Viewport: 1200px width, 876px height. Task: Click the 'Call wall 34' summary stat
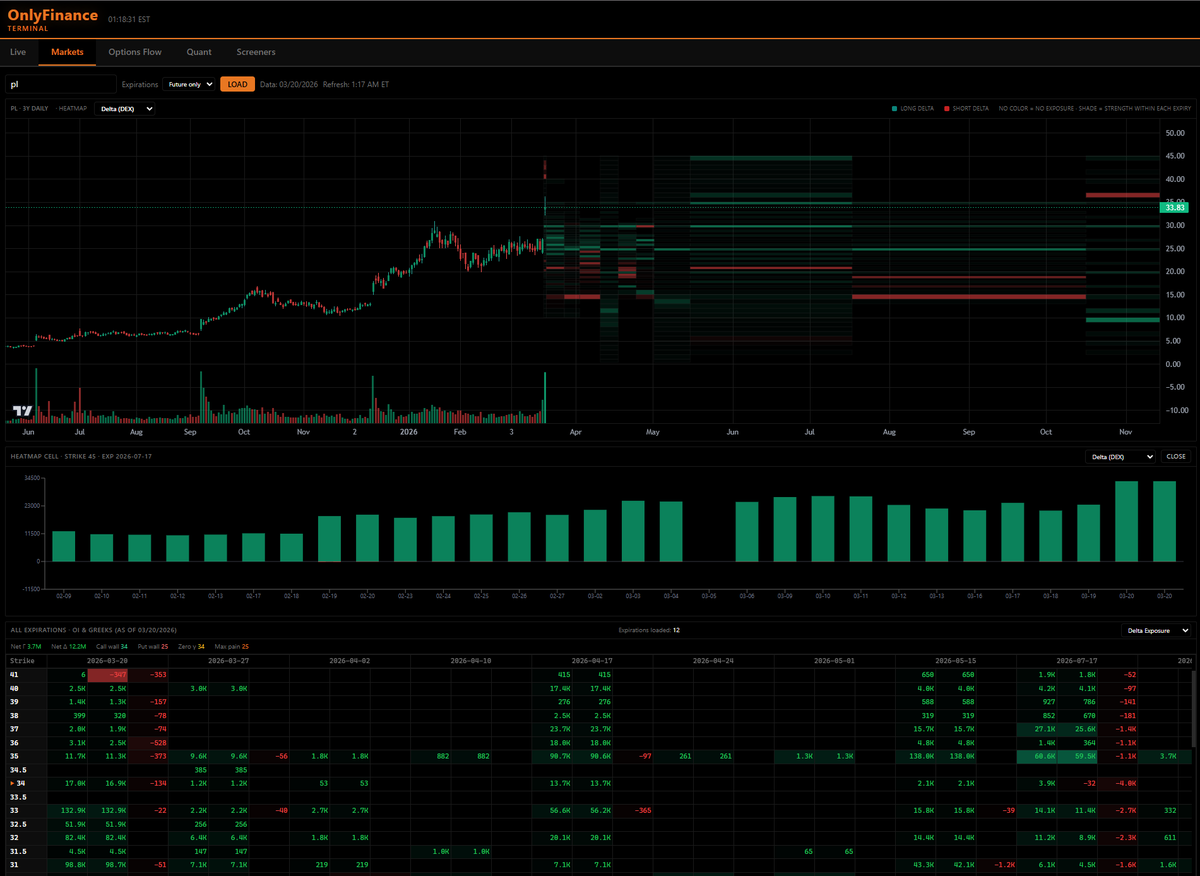pyautogui.click(x=112, y=647)
